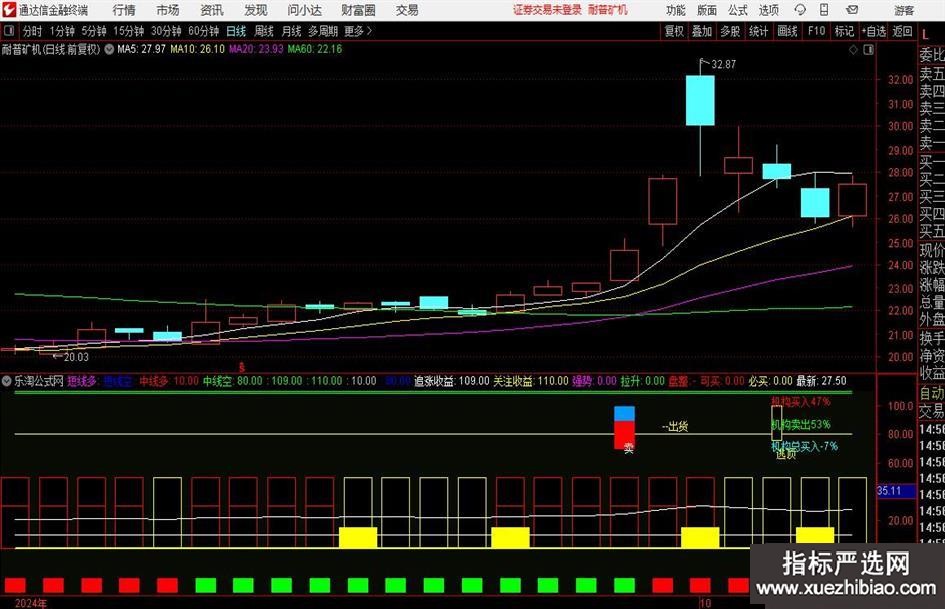The height and width of the screenshot is (609, 945).
Task: Open the 复权 adjustment dropdown
Action: [x=675, y=31]
